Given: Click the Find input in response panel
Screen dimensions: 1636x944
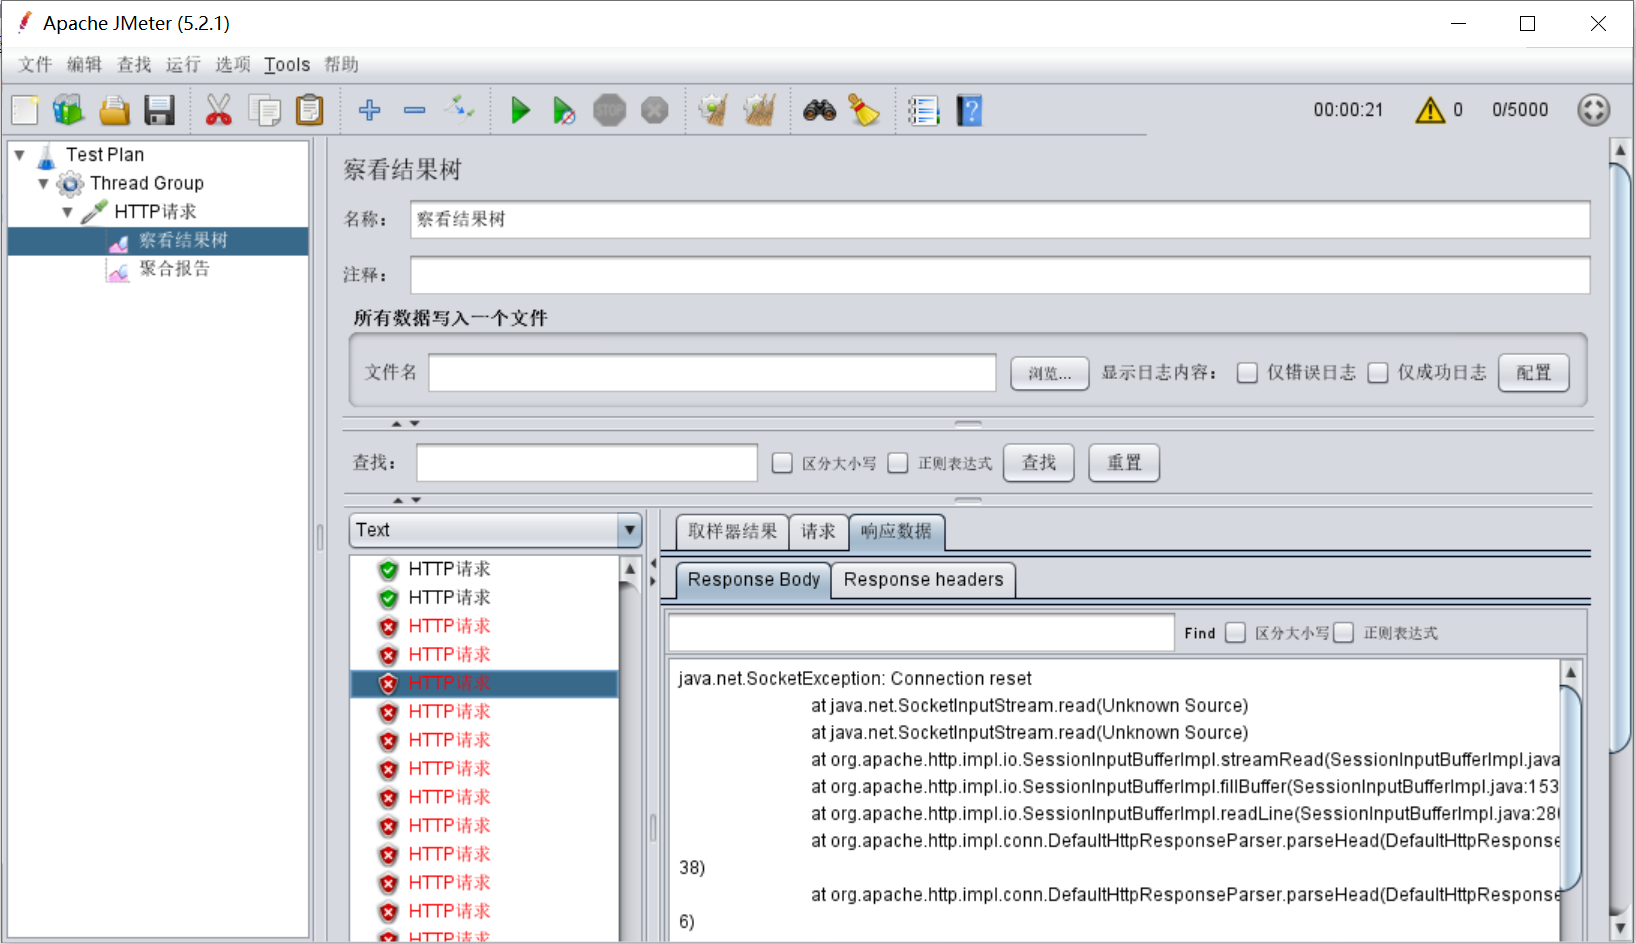Looking at the screenshot, I should [x=921, y=633].
